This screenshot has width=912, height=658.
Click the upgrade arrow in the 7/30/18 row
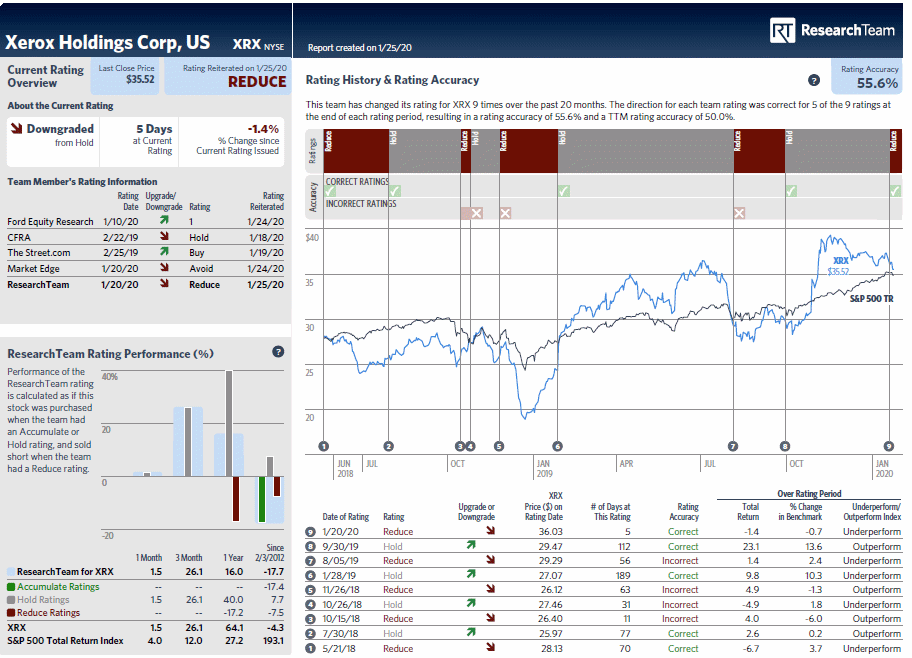click(471, 632)
